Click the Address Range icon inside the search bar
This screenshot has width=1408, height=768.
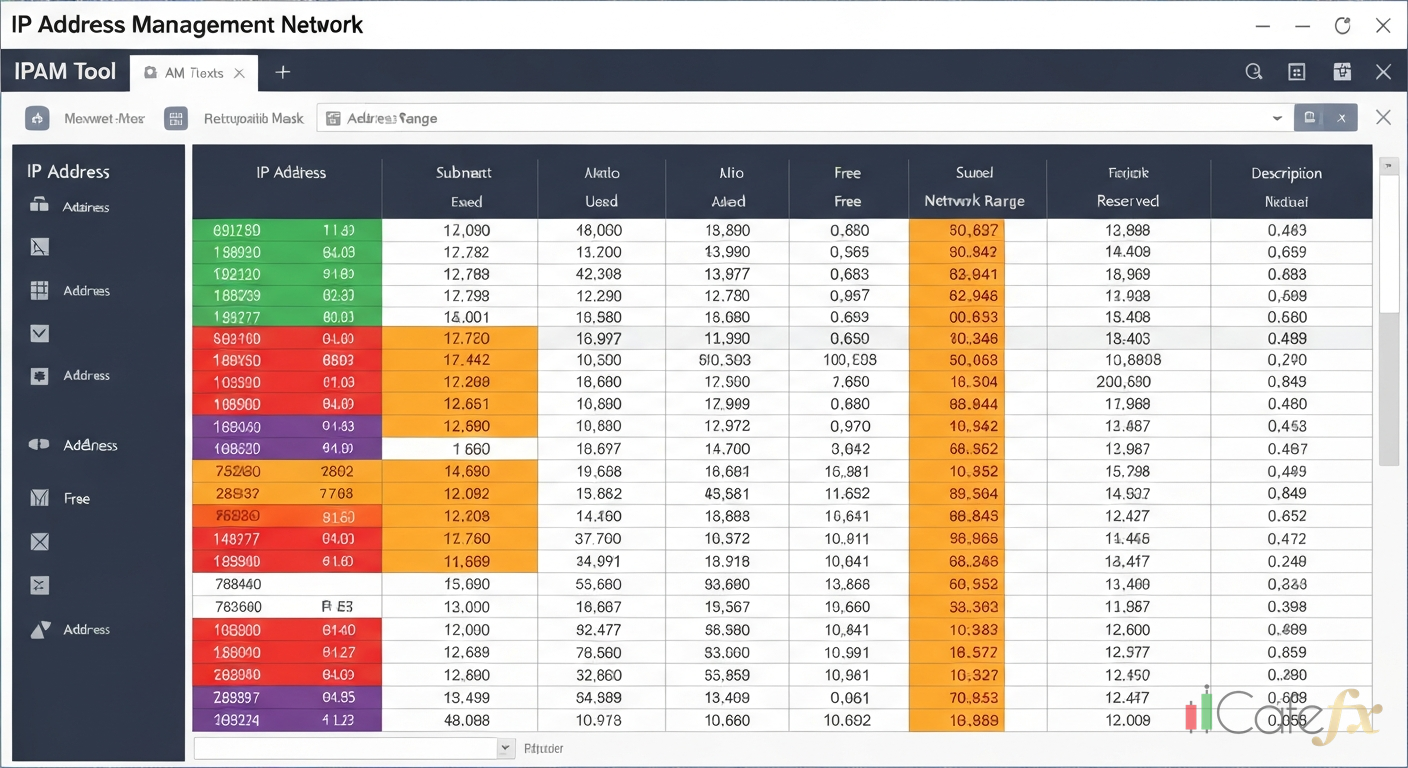[x=333, y=117]
